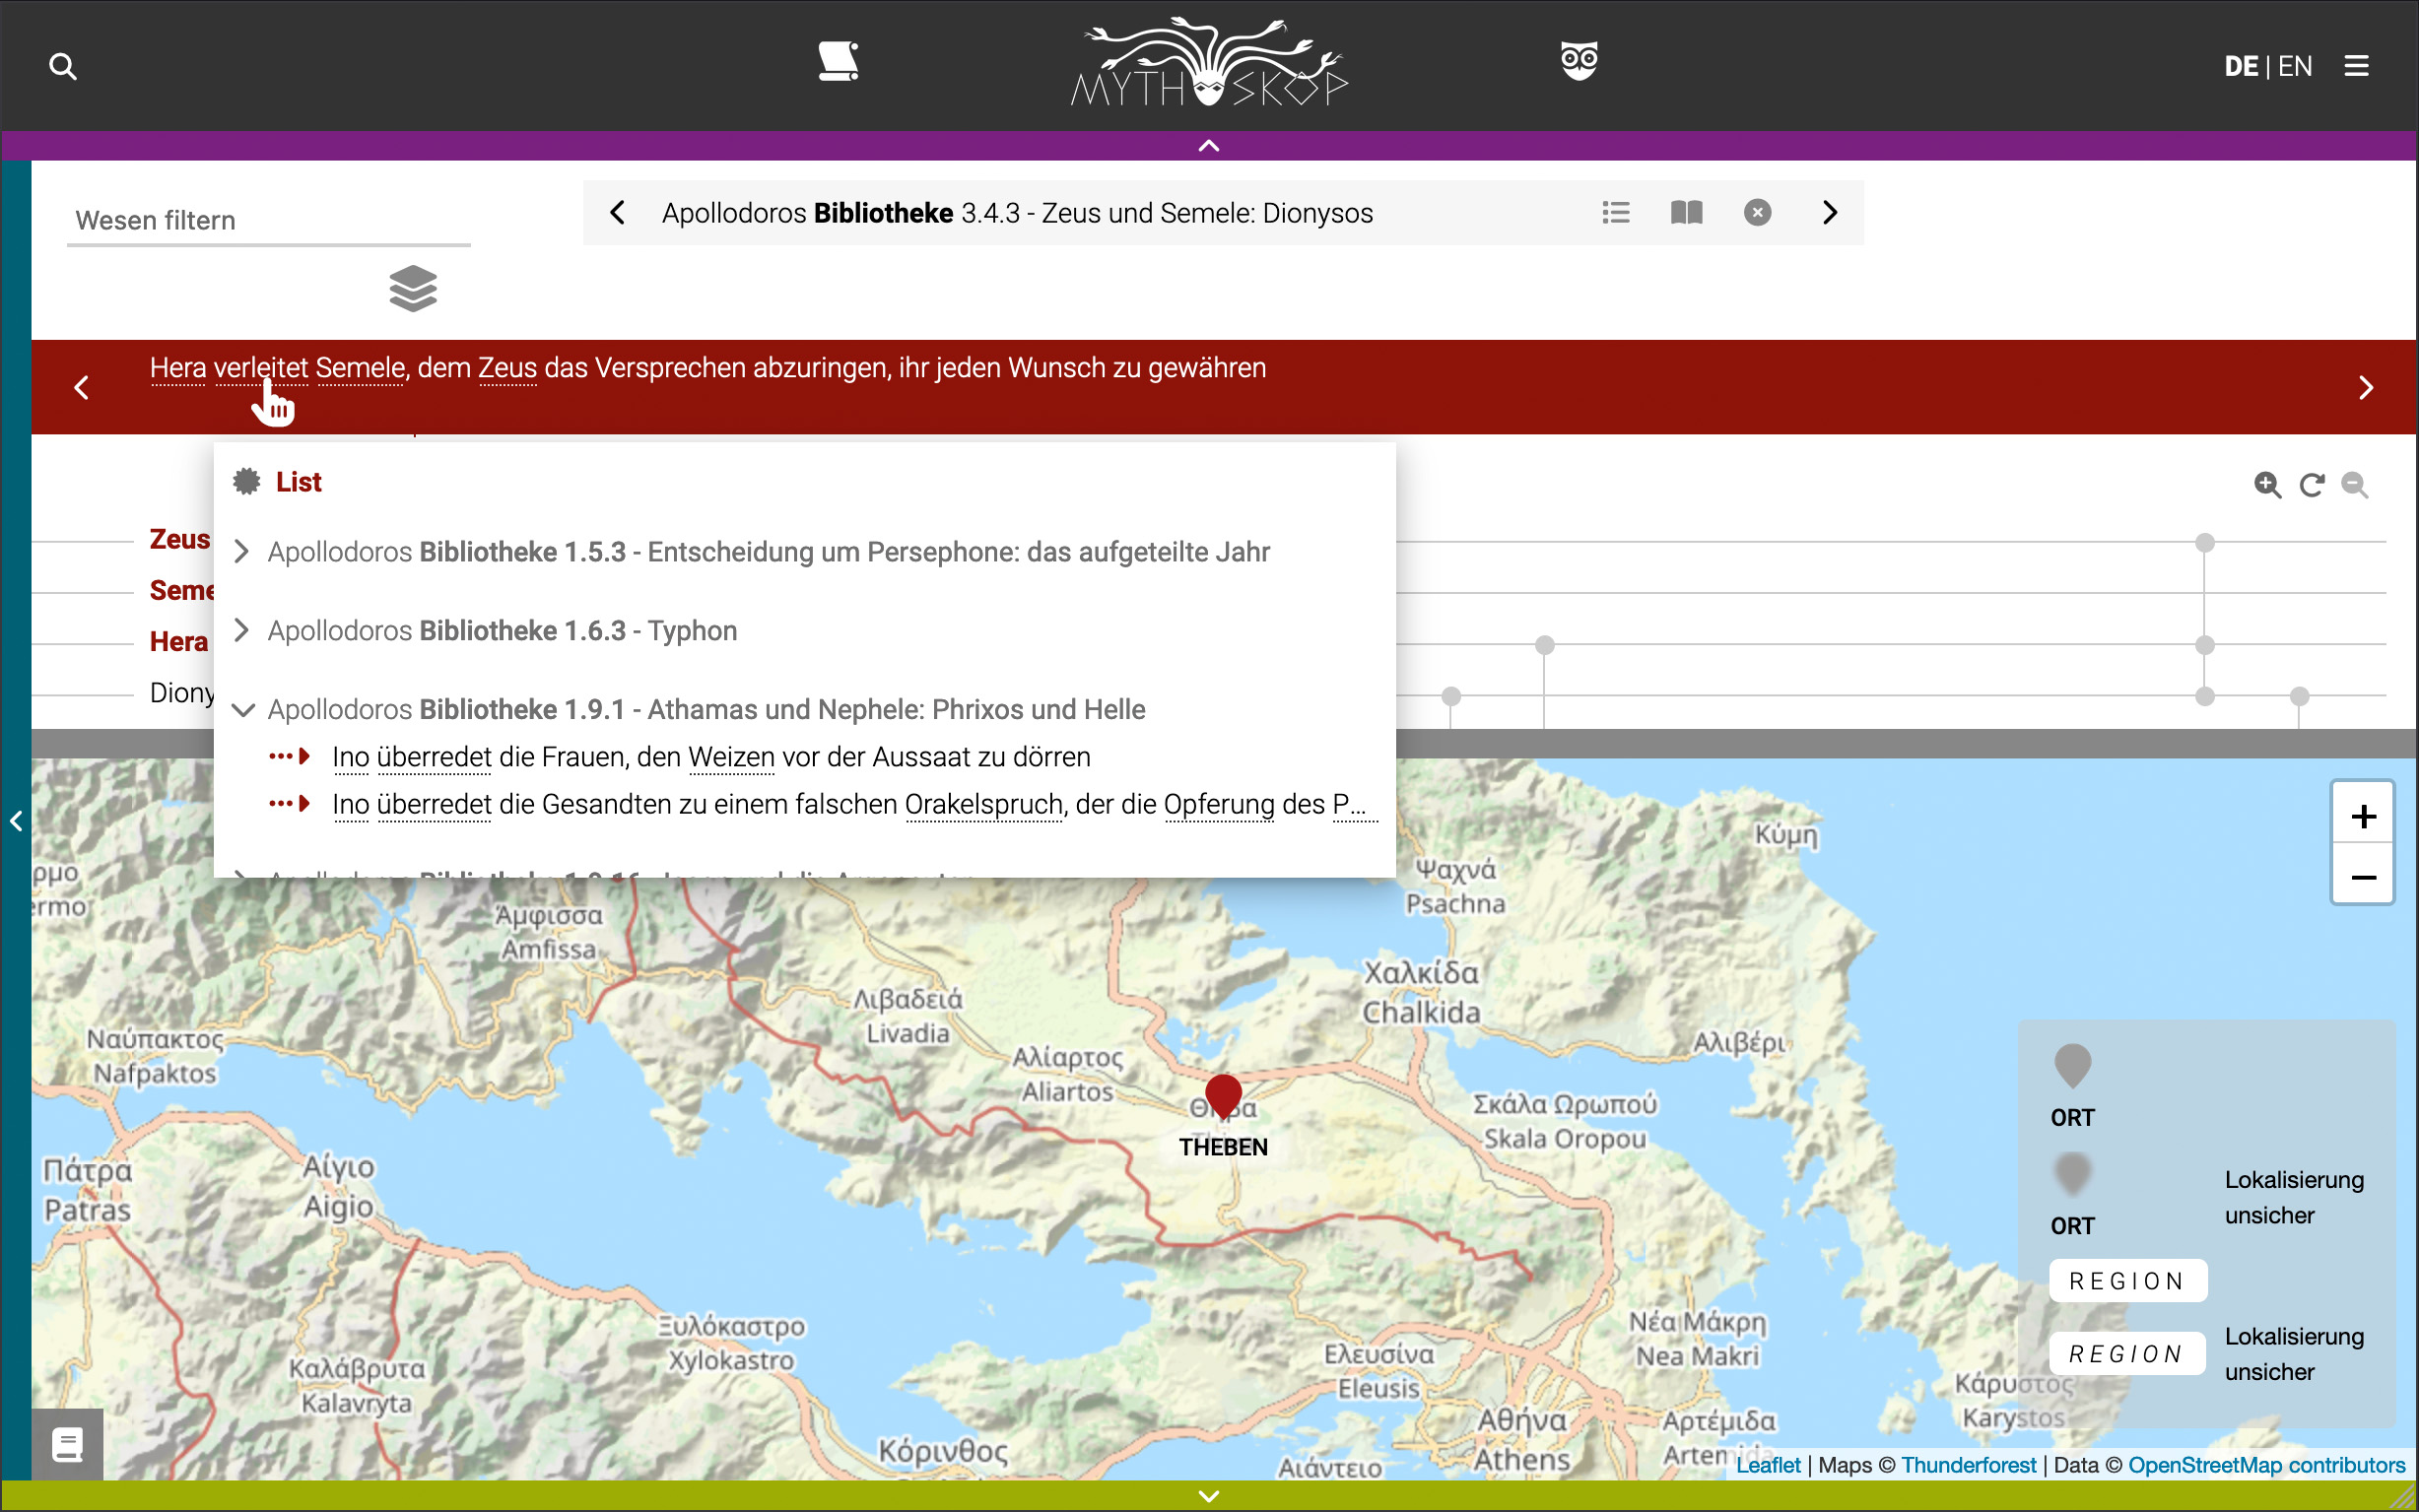2419x1512 pixels.
Task: Open Ino überredet die Gesandten episode
Action: 855,805
